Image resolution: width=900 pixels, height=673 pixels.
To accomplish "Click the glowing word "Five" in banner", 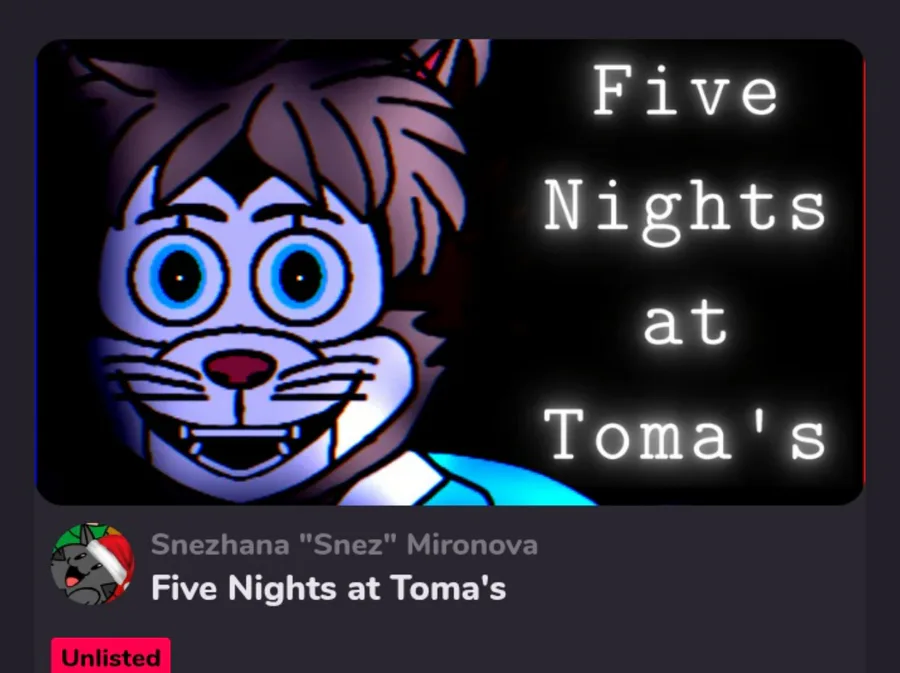I will (x=685, y=91).
